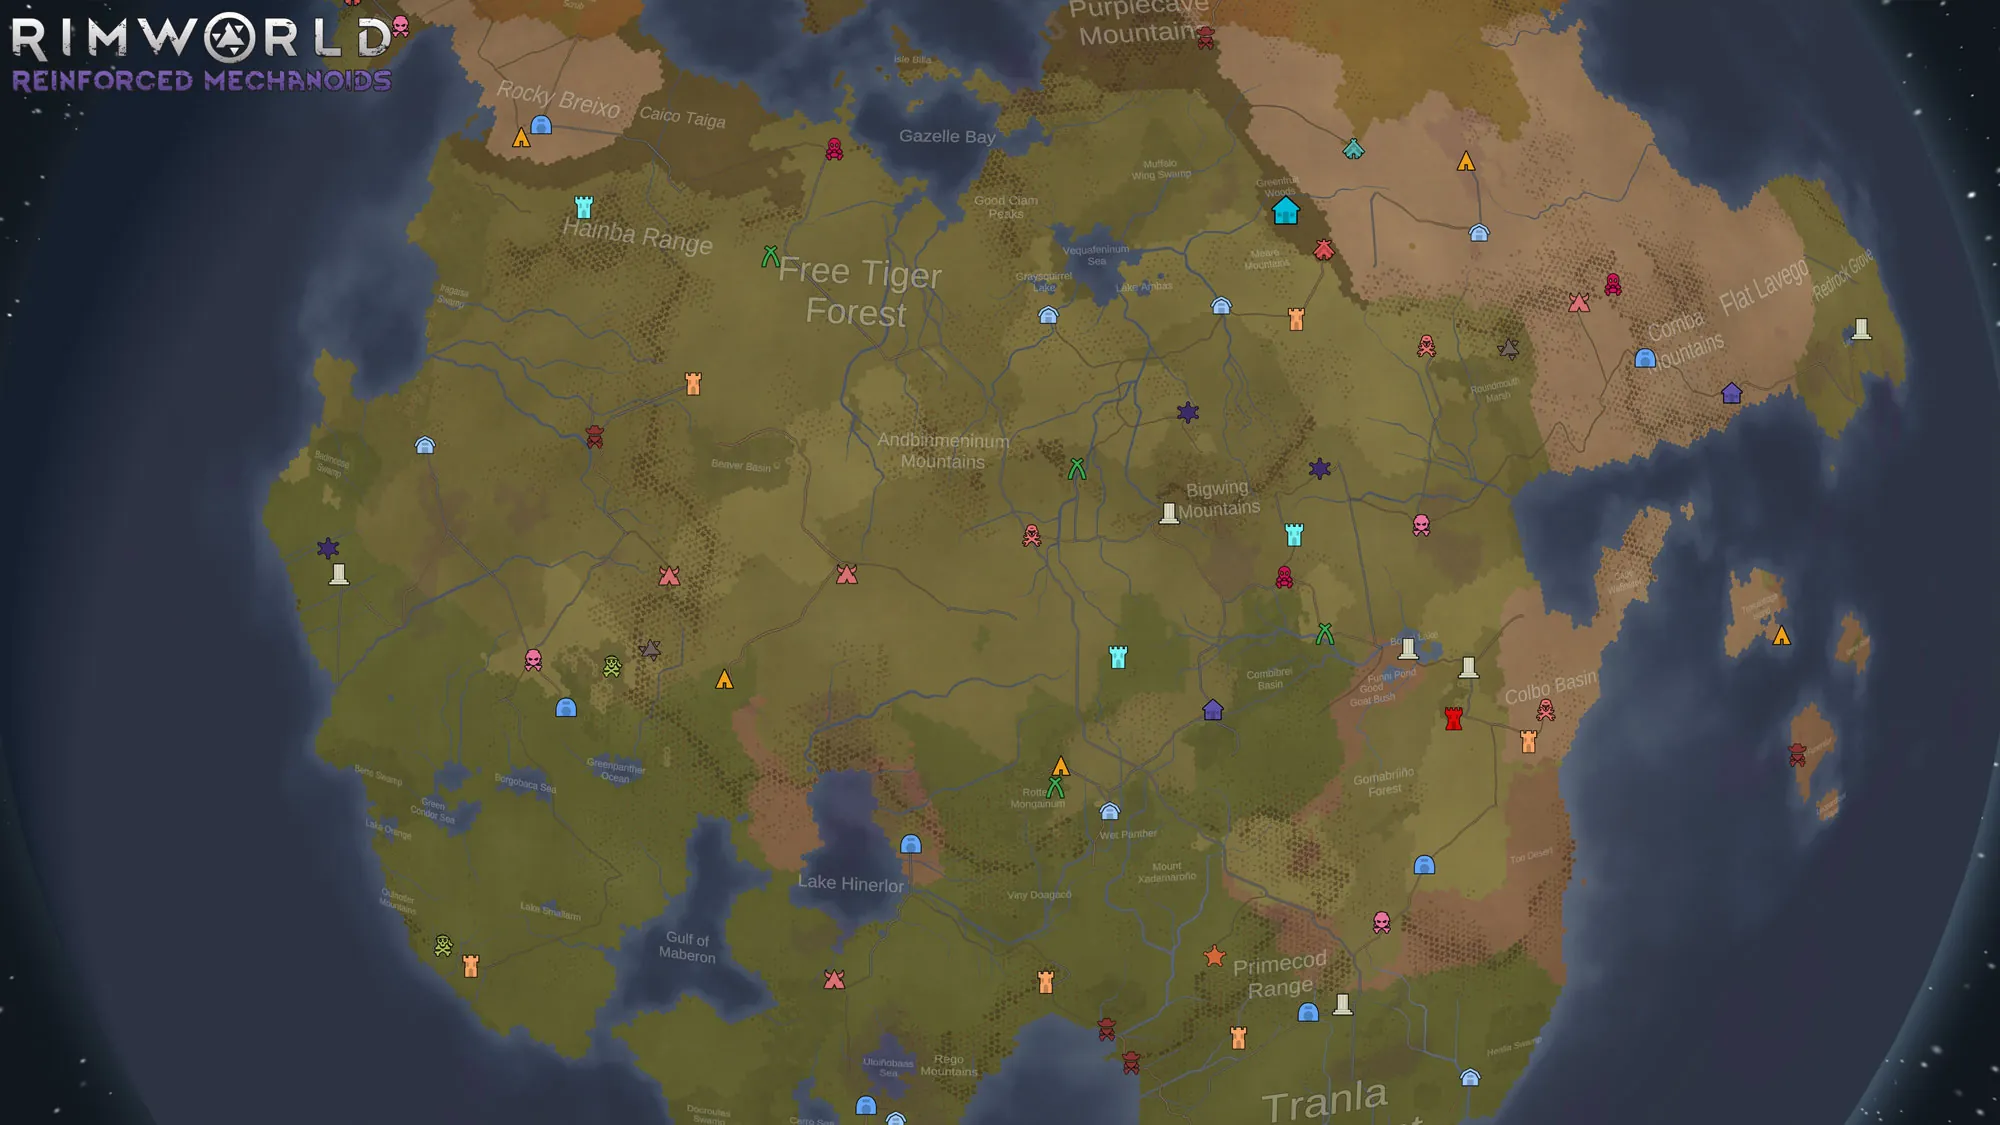Select purple house icon below Comba Mountains
Image resolution: width=2000 pixels, height=1125 pixels.
point(1731,393)
